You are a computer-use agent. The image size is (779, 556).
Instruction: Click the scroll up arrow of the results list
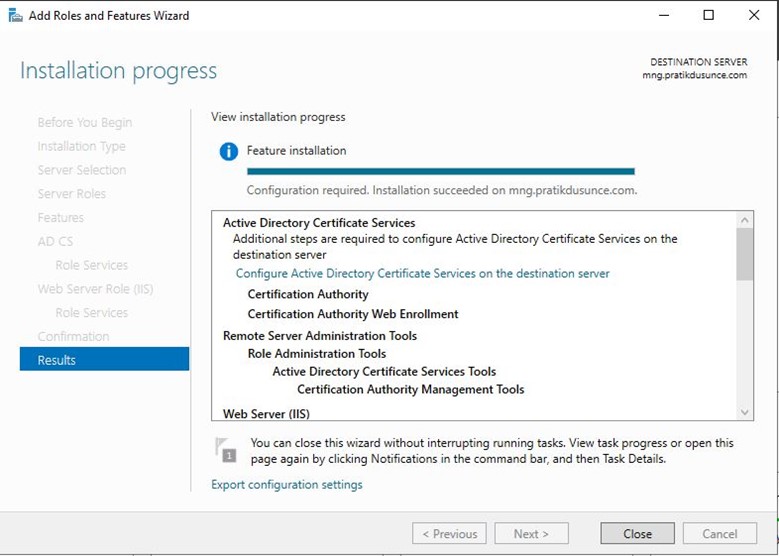point(745,220)
